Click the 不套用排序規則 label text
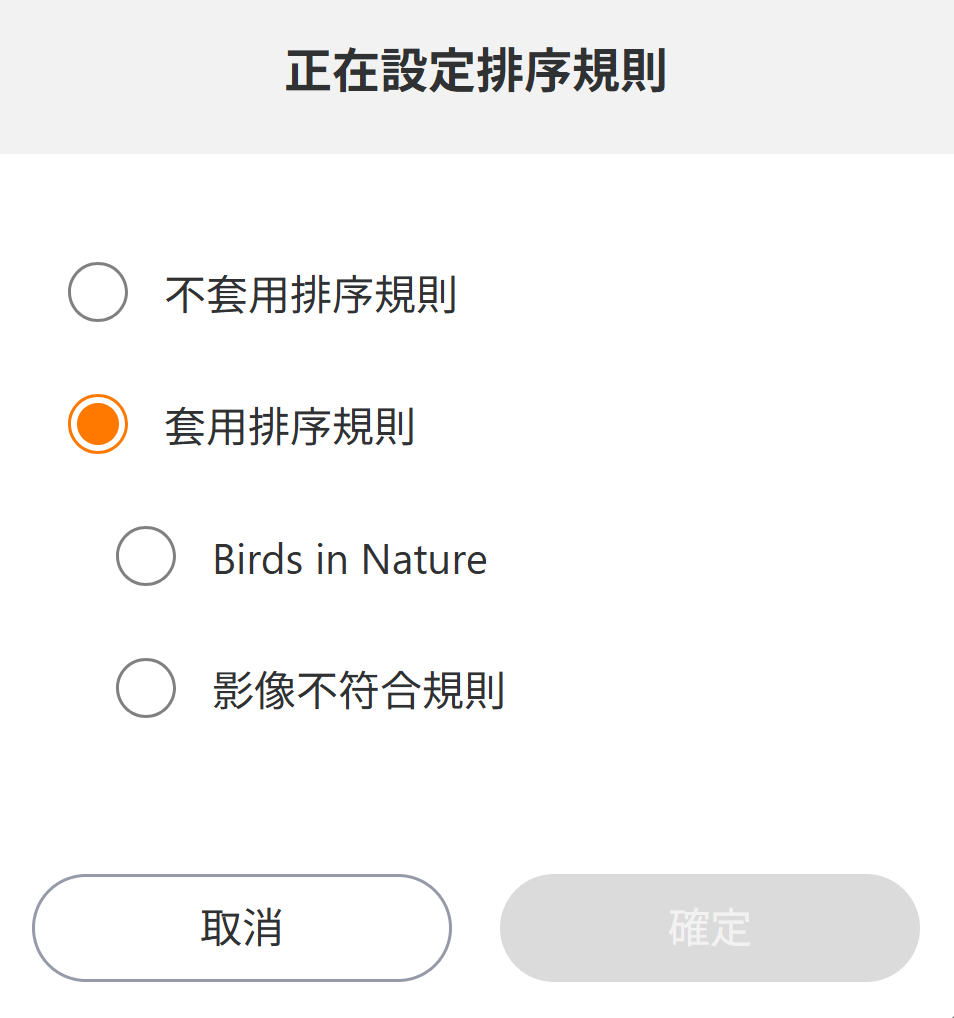Viewport: 954px width, 1018px height. (310, 295)
